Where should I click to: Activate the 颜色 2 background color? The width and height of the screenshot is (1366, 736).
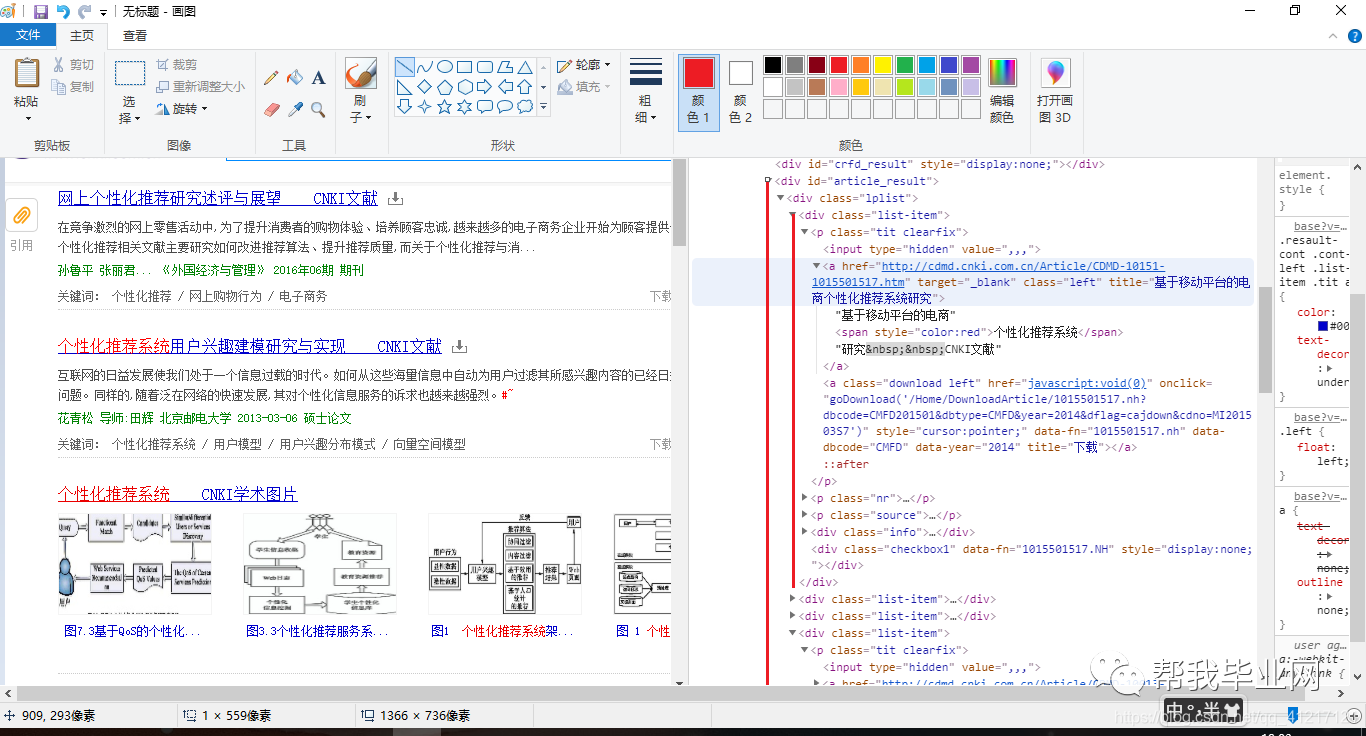(740, 91)
